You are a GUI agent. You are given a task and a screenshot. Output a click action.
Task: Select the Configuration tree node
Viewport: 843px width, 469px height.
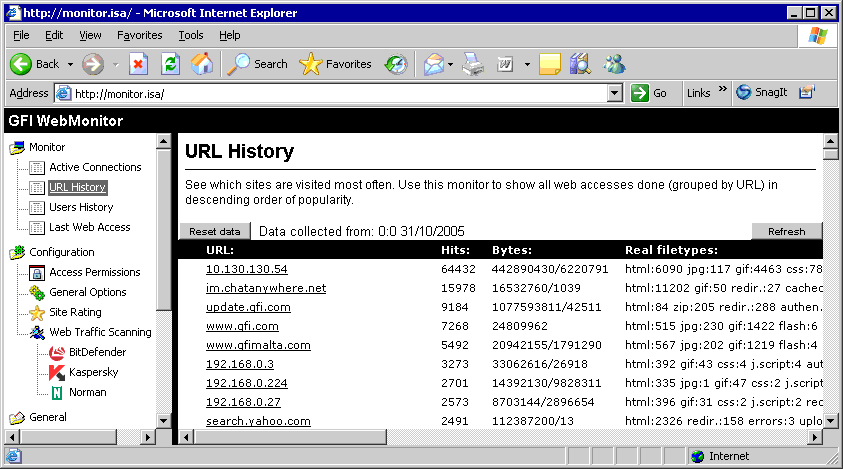(61, 252)
